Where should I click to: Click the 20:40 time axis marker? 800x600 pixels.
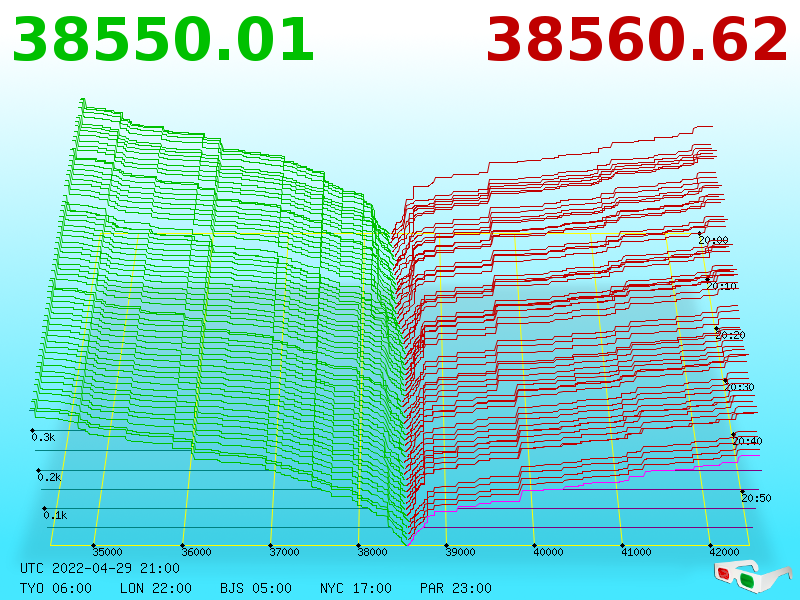click(x=747, y=441)
